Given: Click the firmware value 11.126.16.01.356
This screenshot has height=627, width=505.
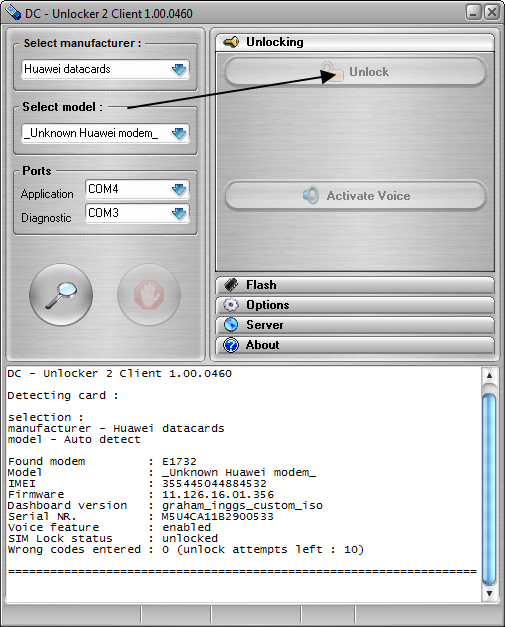Looking at the screenshot, I should [x=218, y=495].
